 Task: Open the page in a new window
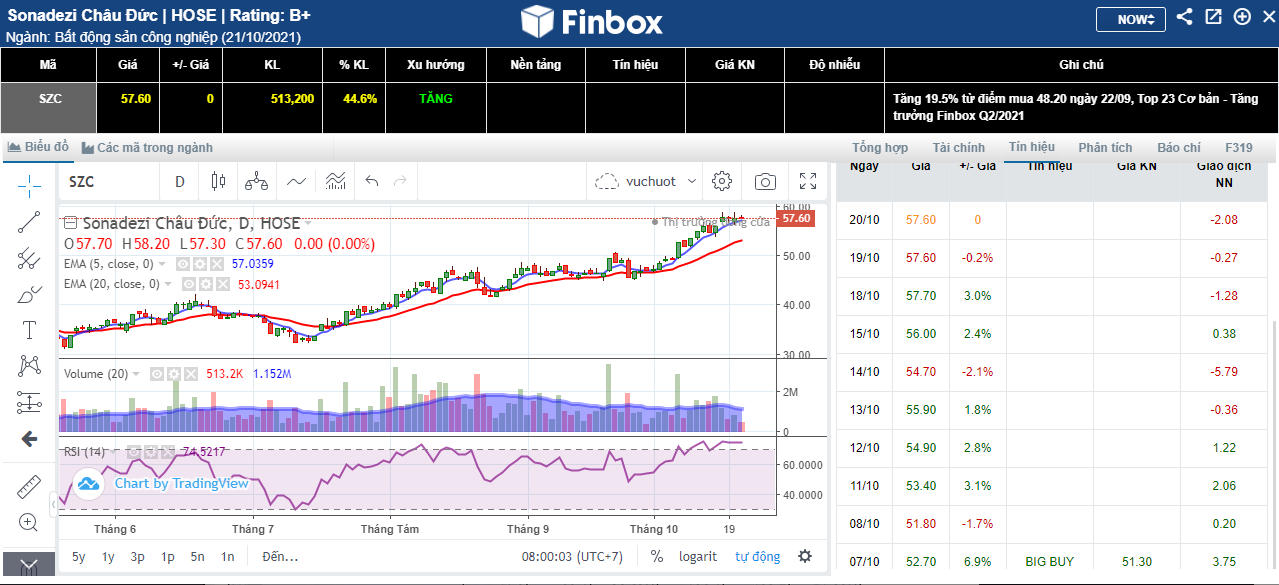coord(1213,17)
